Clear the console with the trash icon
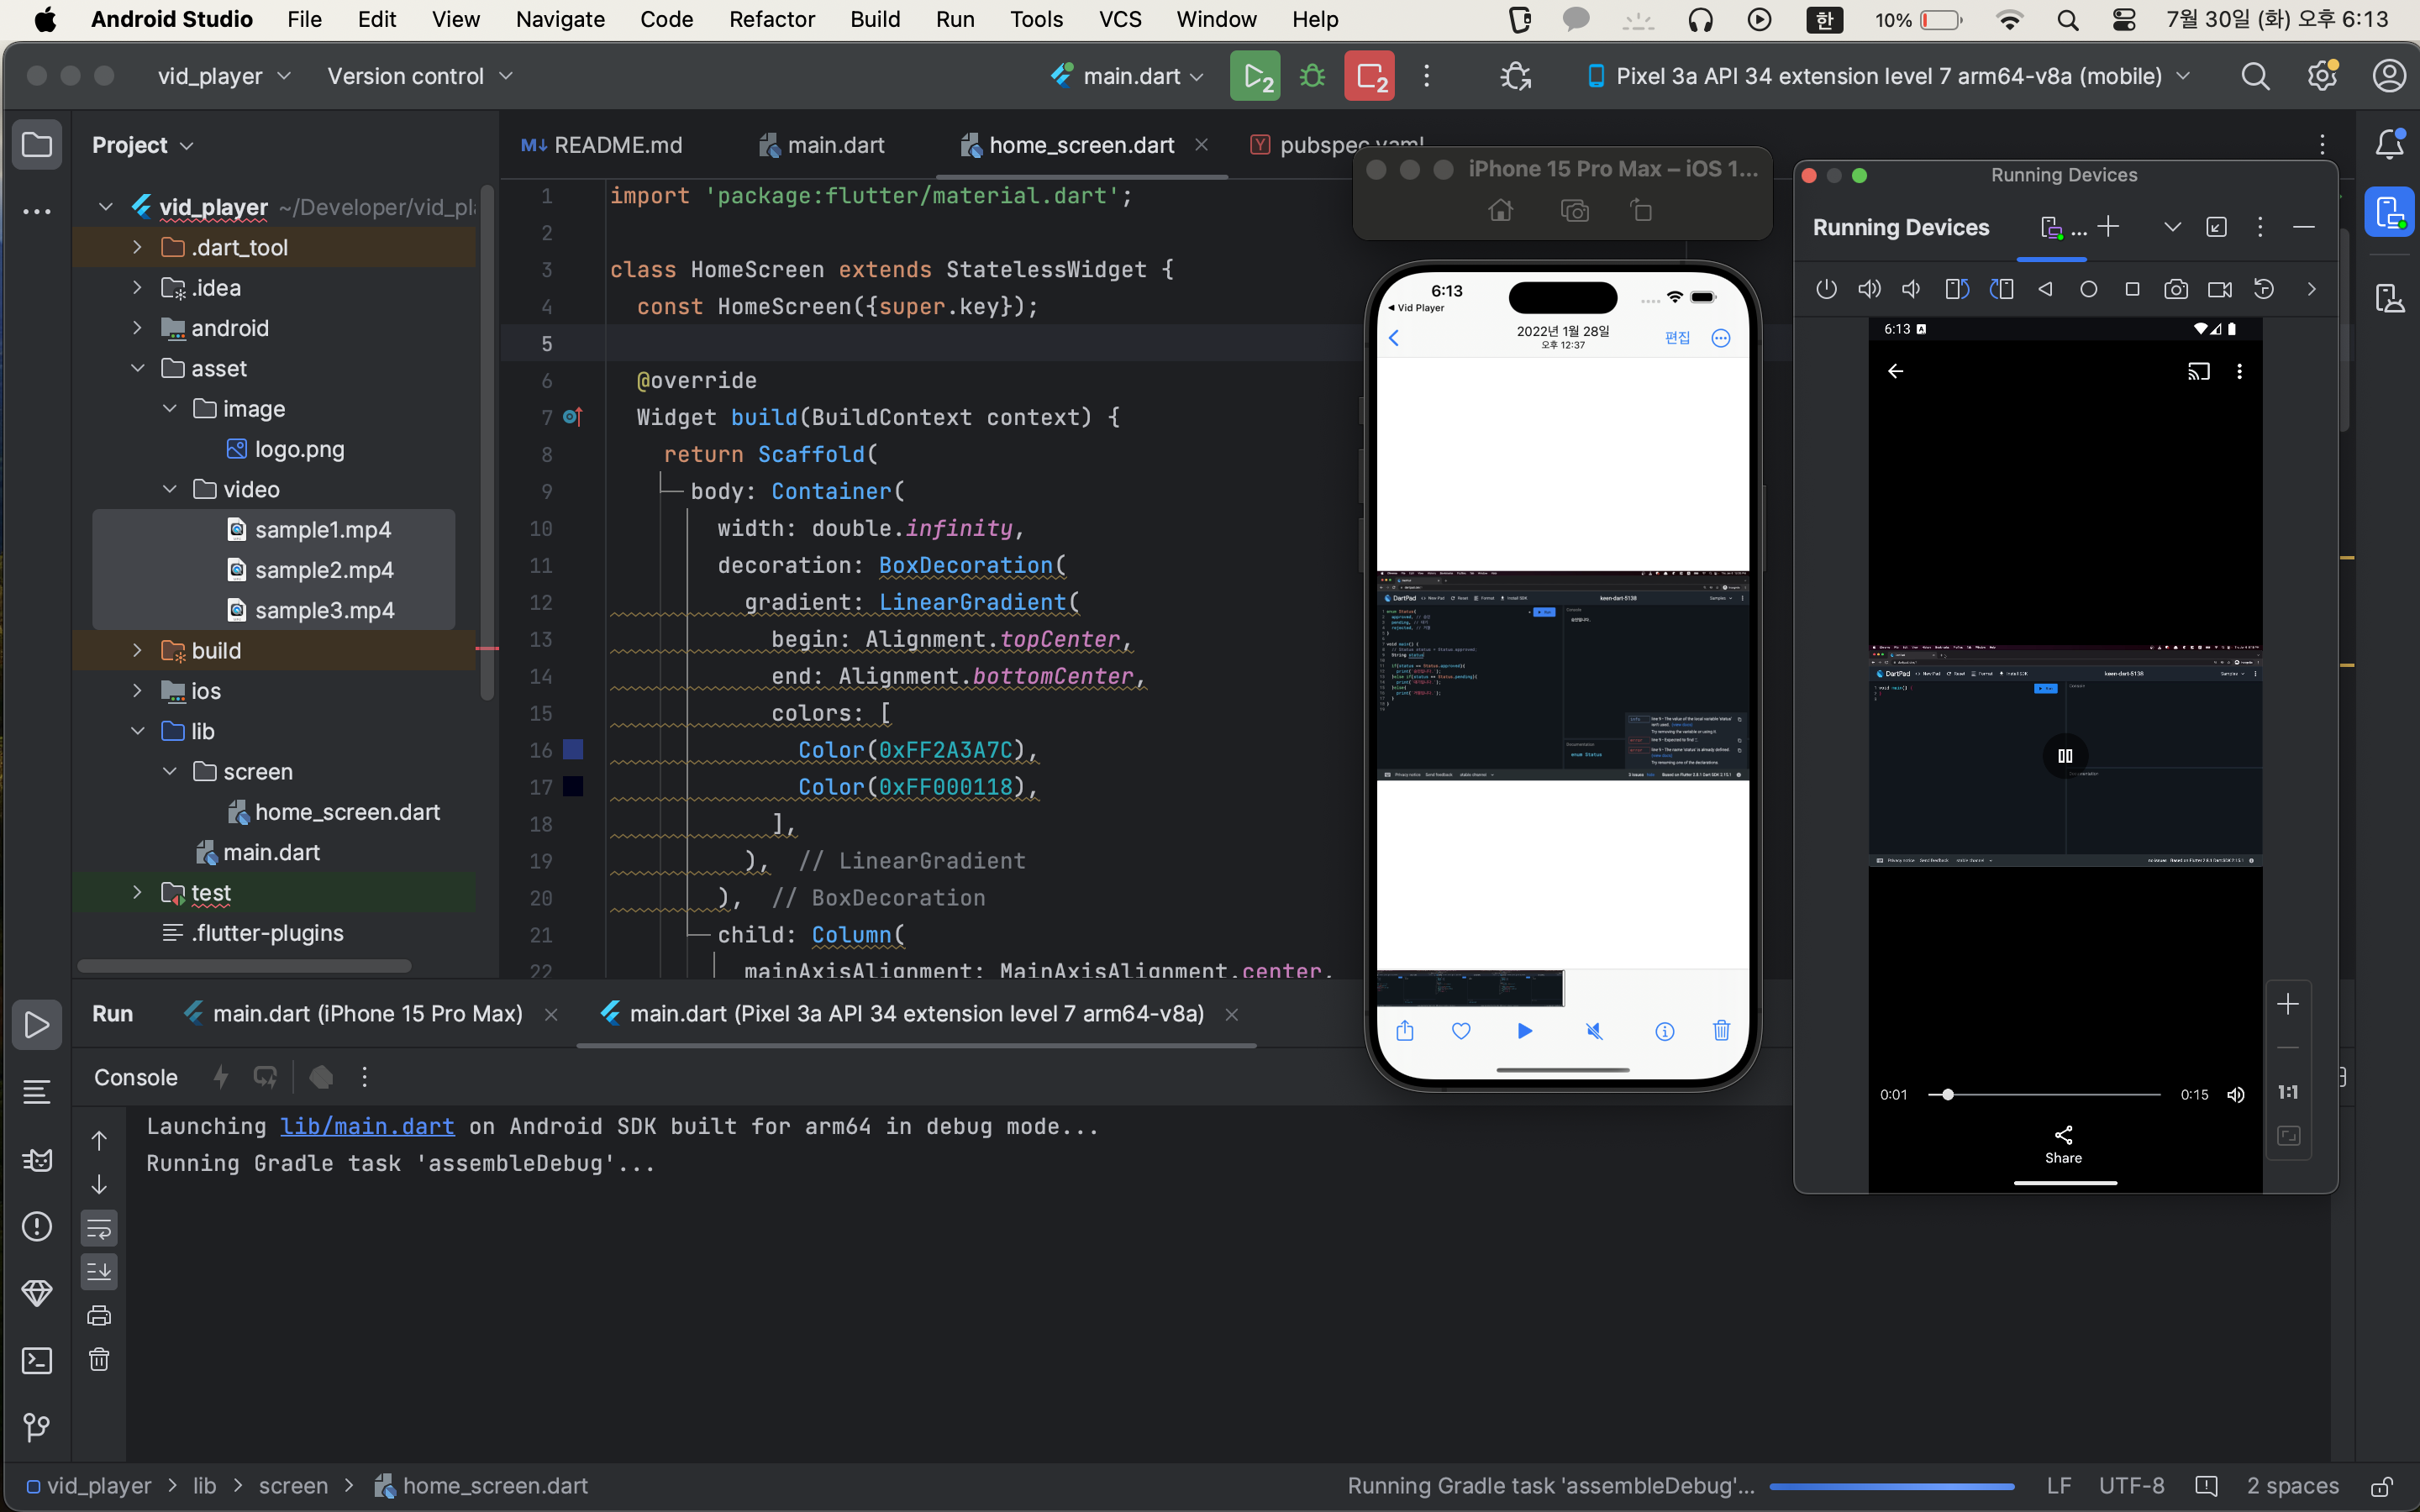The height and width of the screenshot is (1512, 2420). [99, 1359]
